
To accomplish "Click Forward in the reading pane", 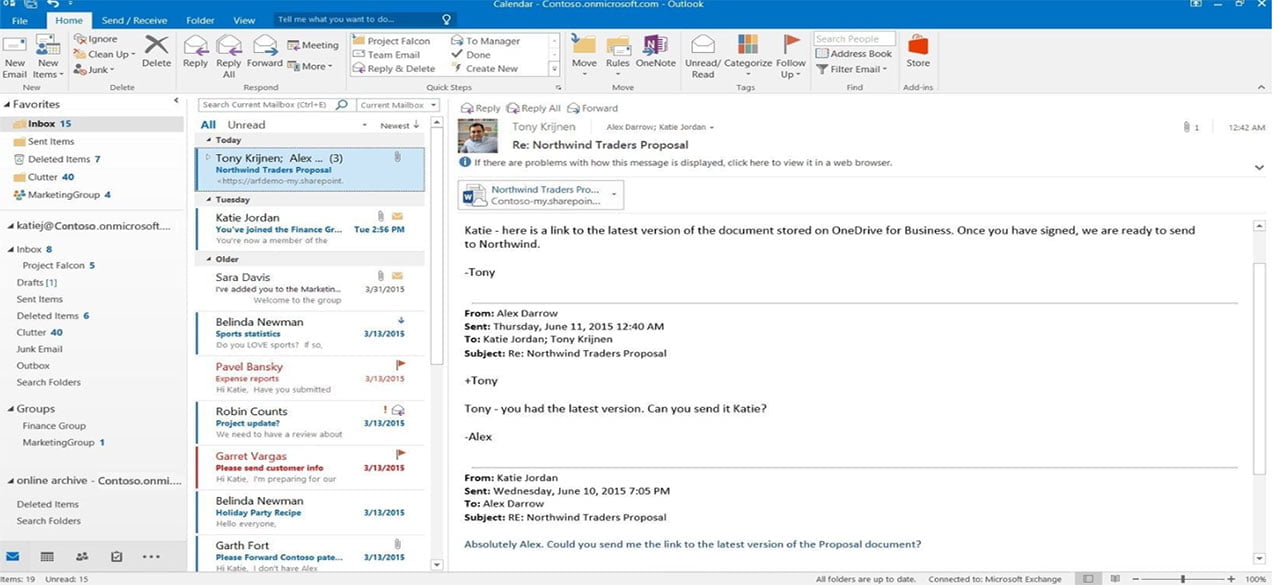I will (593, 108).
